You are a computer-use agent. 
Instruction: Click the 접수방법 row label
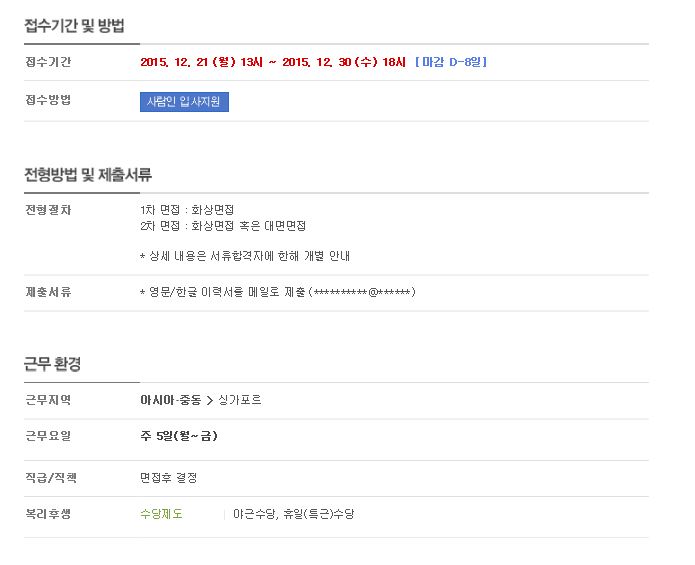[48, 100]
